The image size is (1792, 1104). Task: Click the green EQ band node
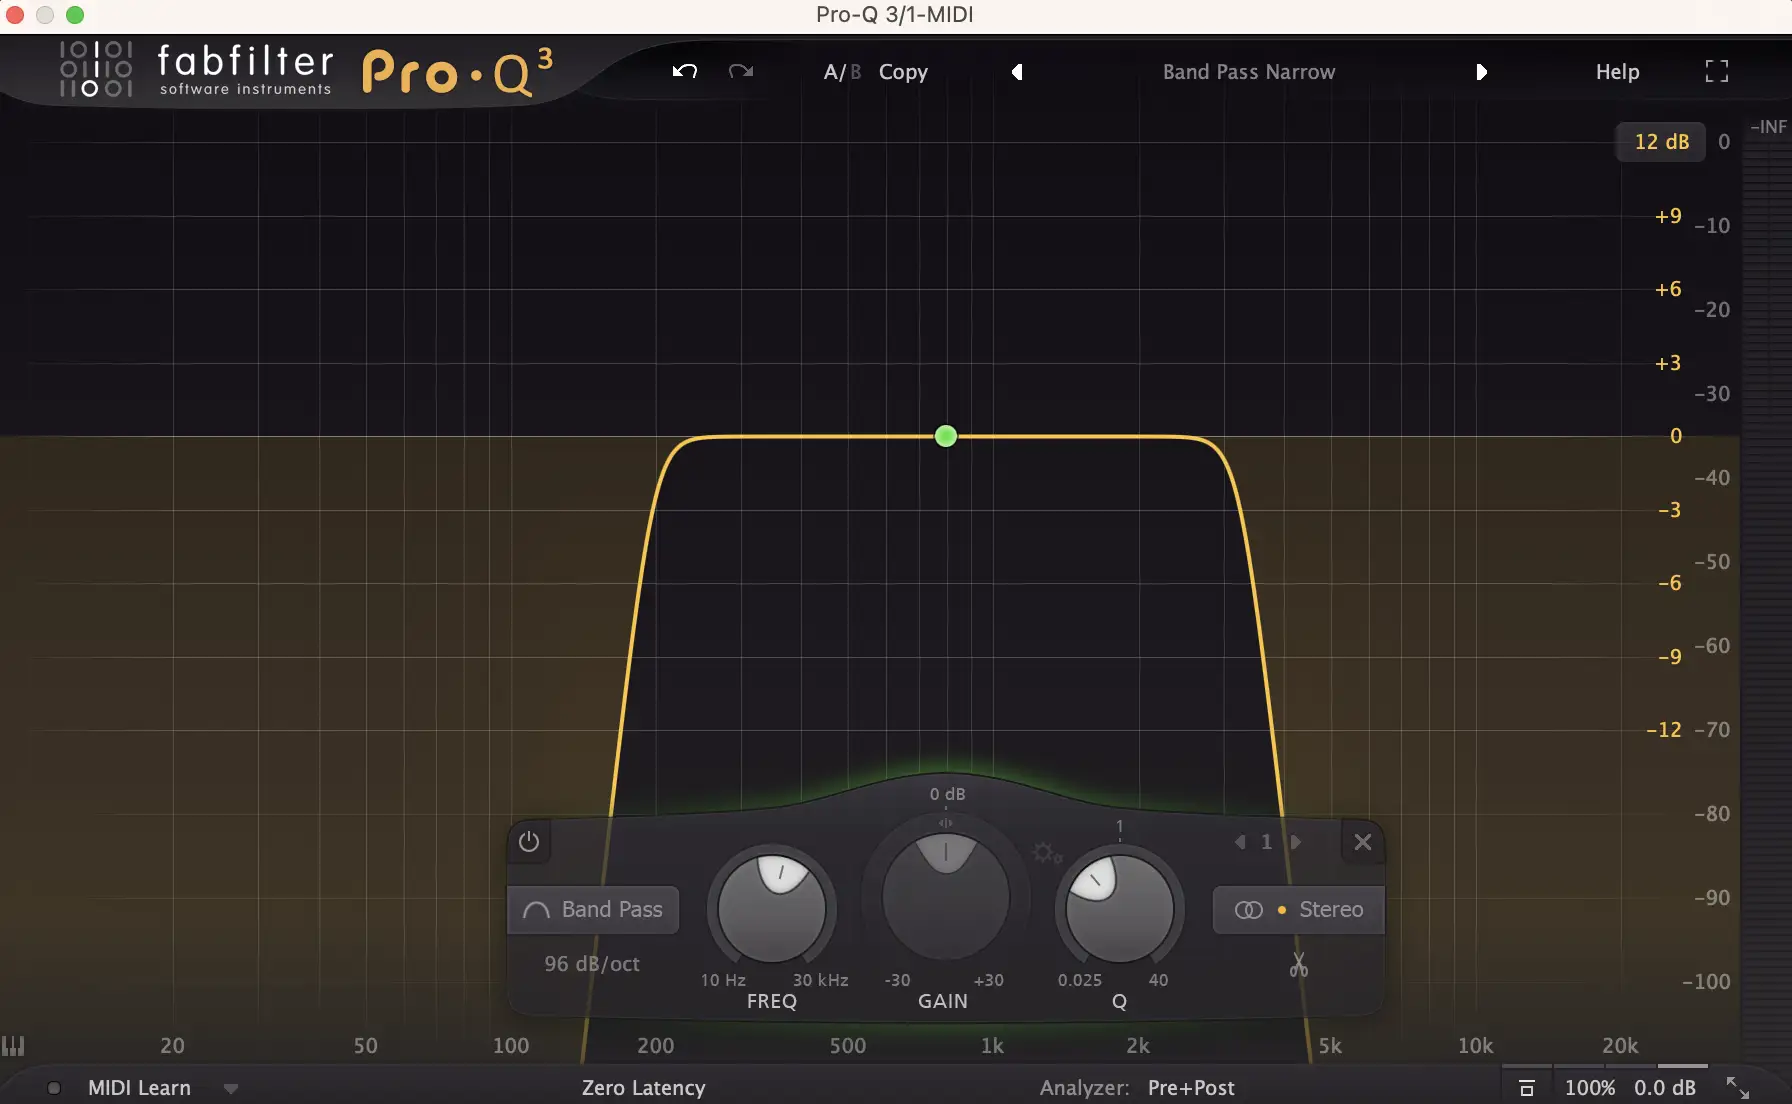pos(946,436)
